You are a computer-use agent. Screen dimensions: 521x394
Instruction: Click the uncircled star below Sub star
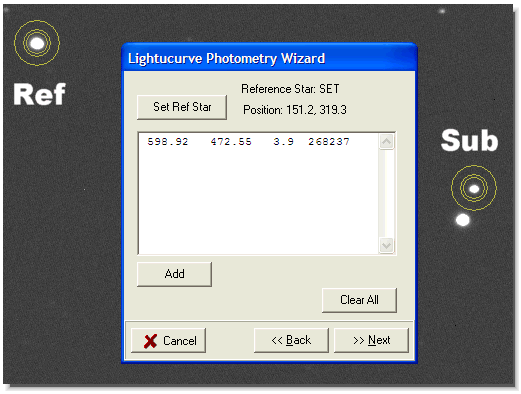[463, 220]
